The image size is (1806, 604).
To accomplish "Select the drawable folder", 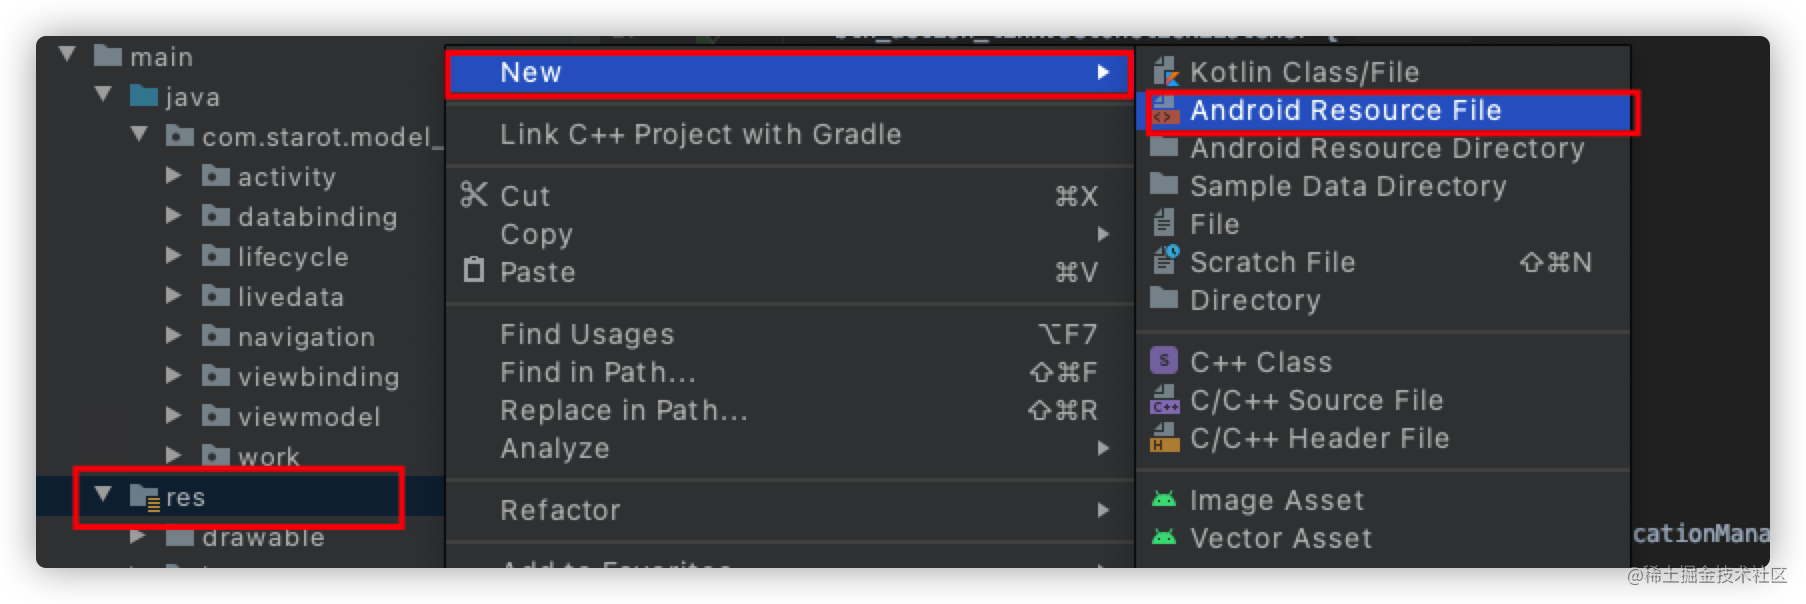I will [x=263, y=538].
